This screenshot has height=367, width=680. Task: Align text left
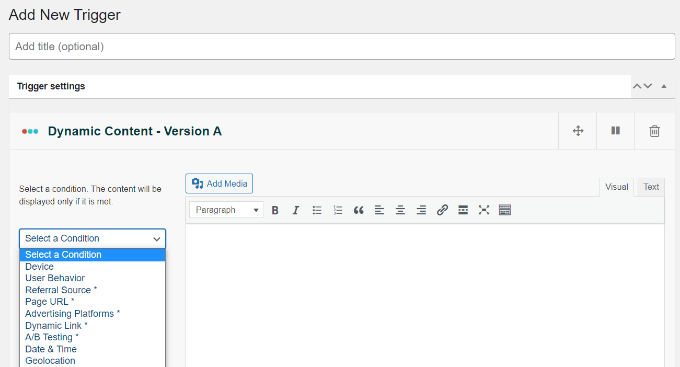(379, 210)
